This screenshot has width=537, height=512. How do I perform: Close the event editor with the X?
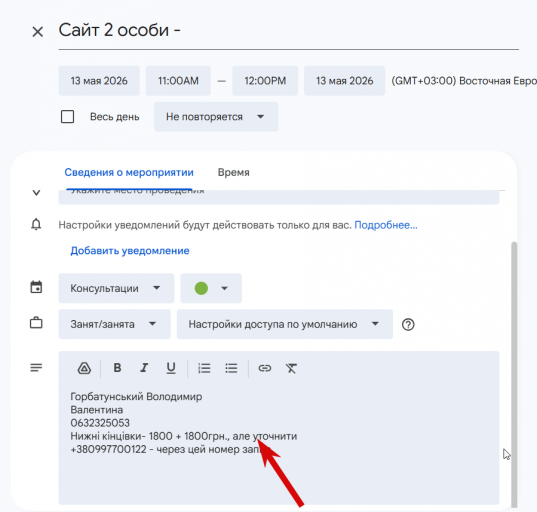[x=37, y=32]
